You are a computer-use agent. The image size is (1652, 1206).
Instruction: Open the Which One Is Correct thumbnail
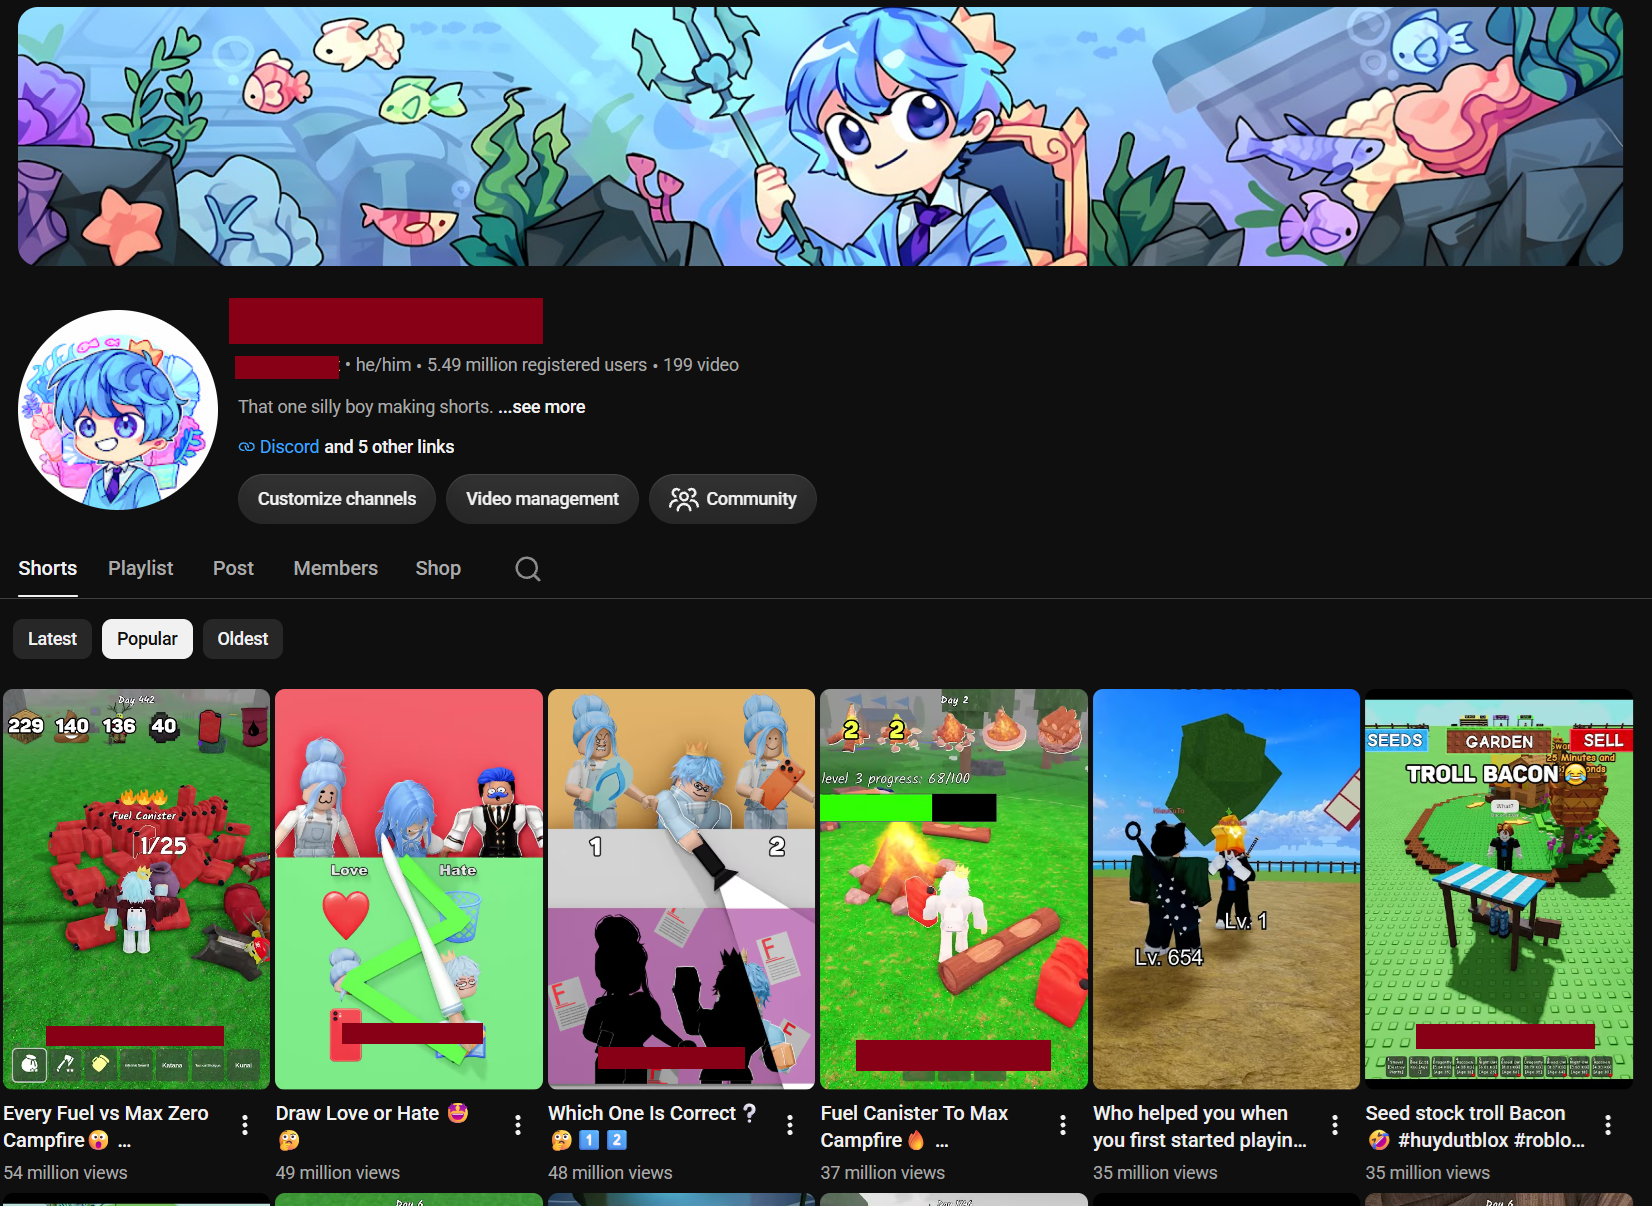[682, 889]
